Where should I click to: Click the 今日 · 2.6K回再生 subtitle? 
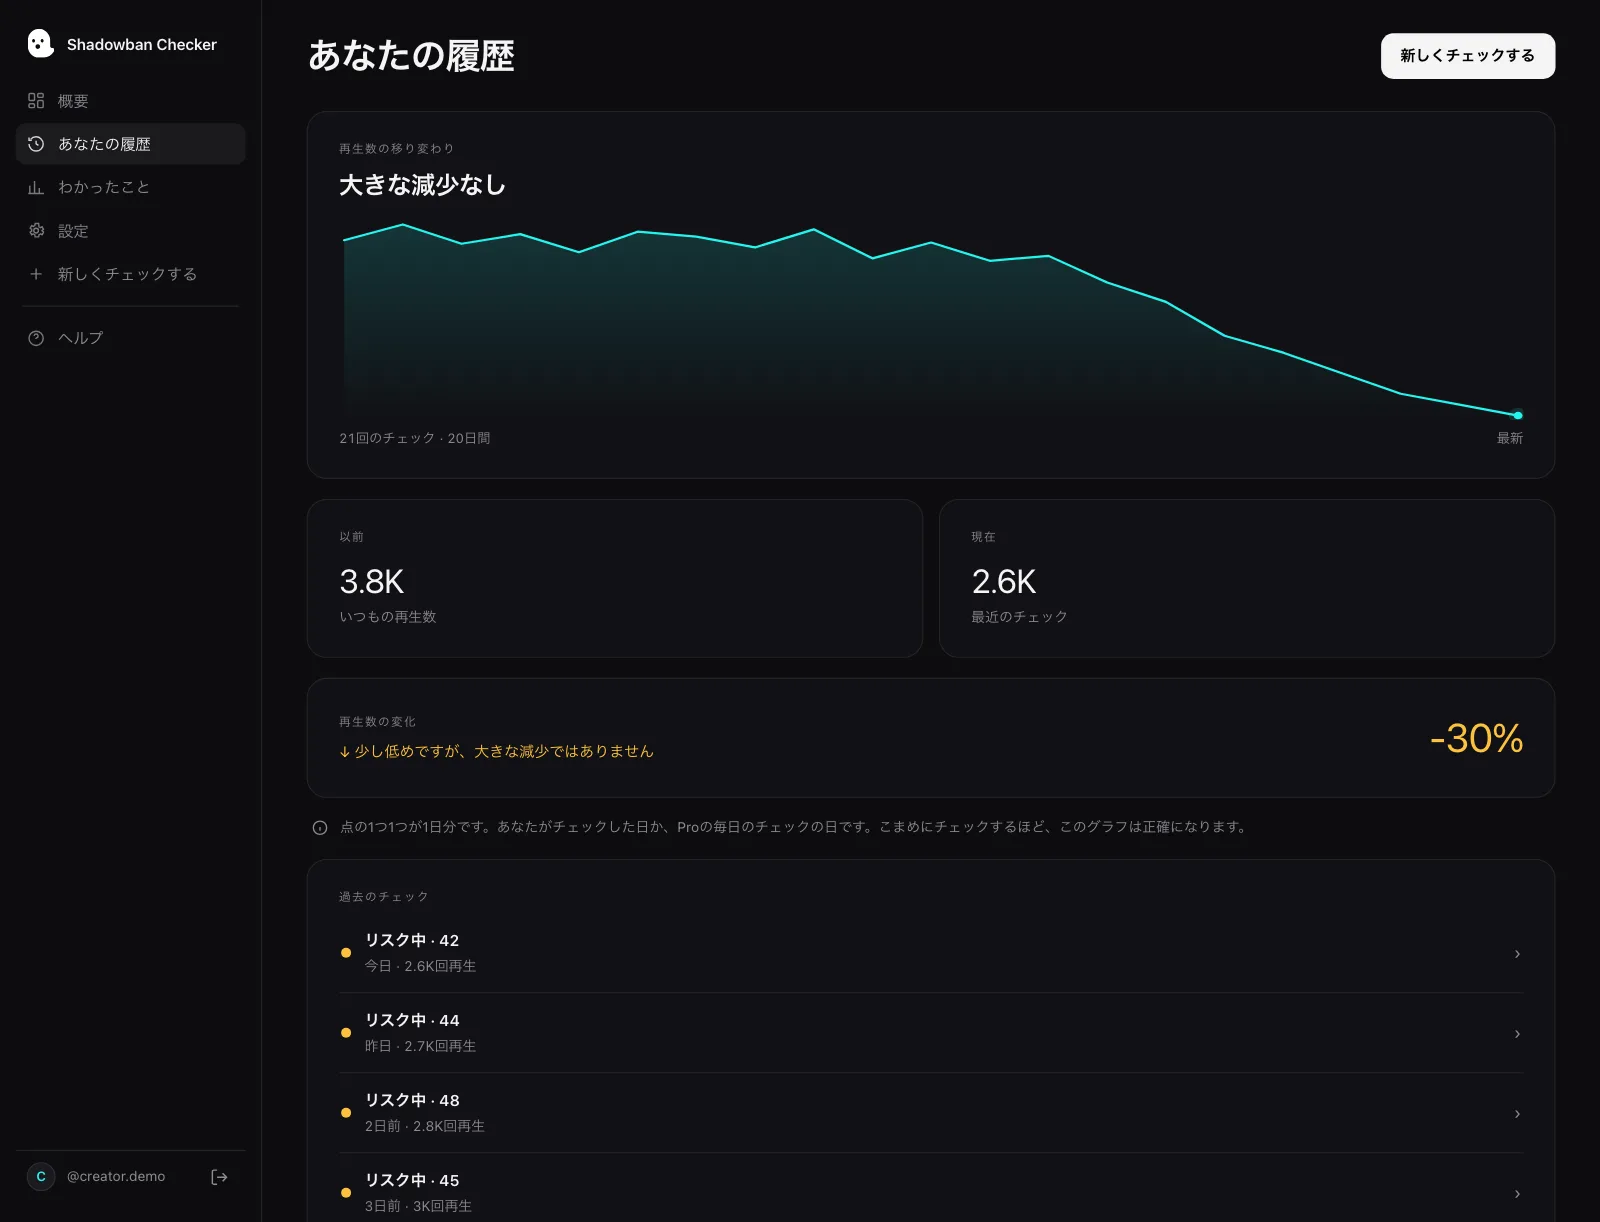click(x=420, y=966)
